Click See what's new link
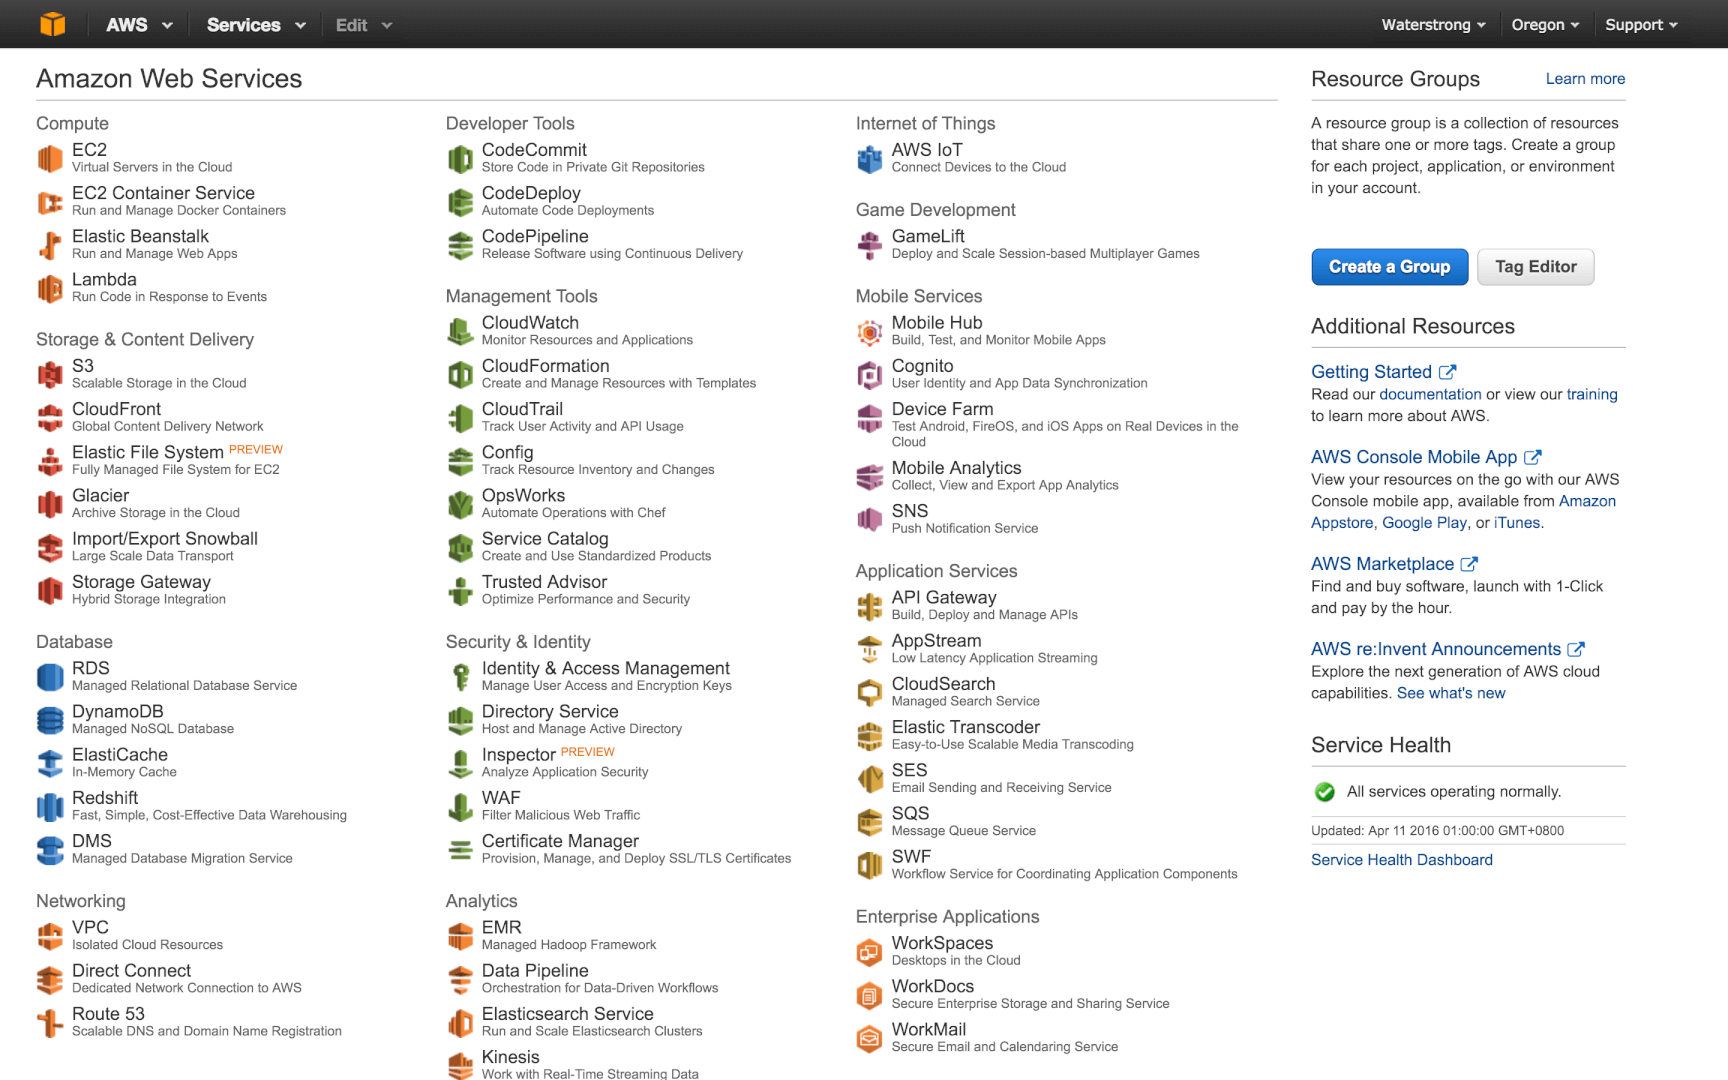 point(1451,693)
